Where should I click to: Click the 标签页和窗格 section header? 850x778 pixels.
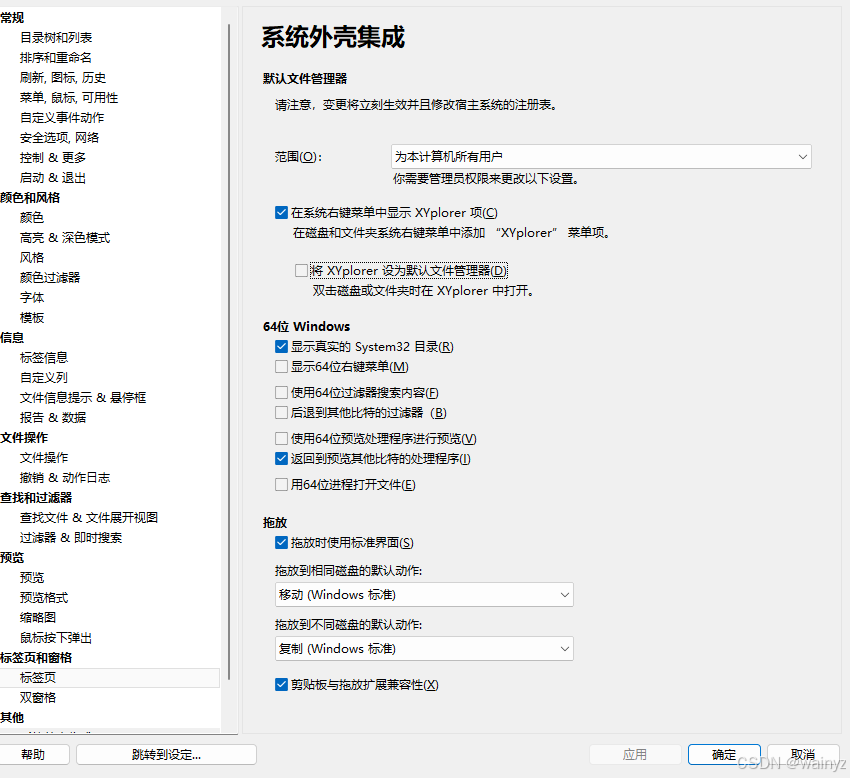pos(36,658)
